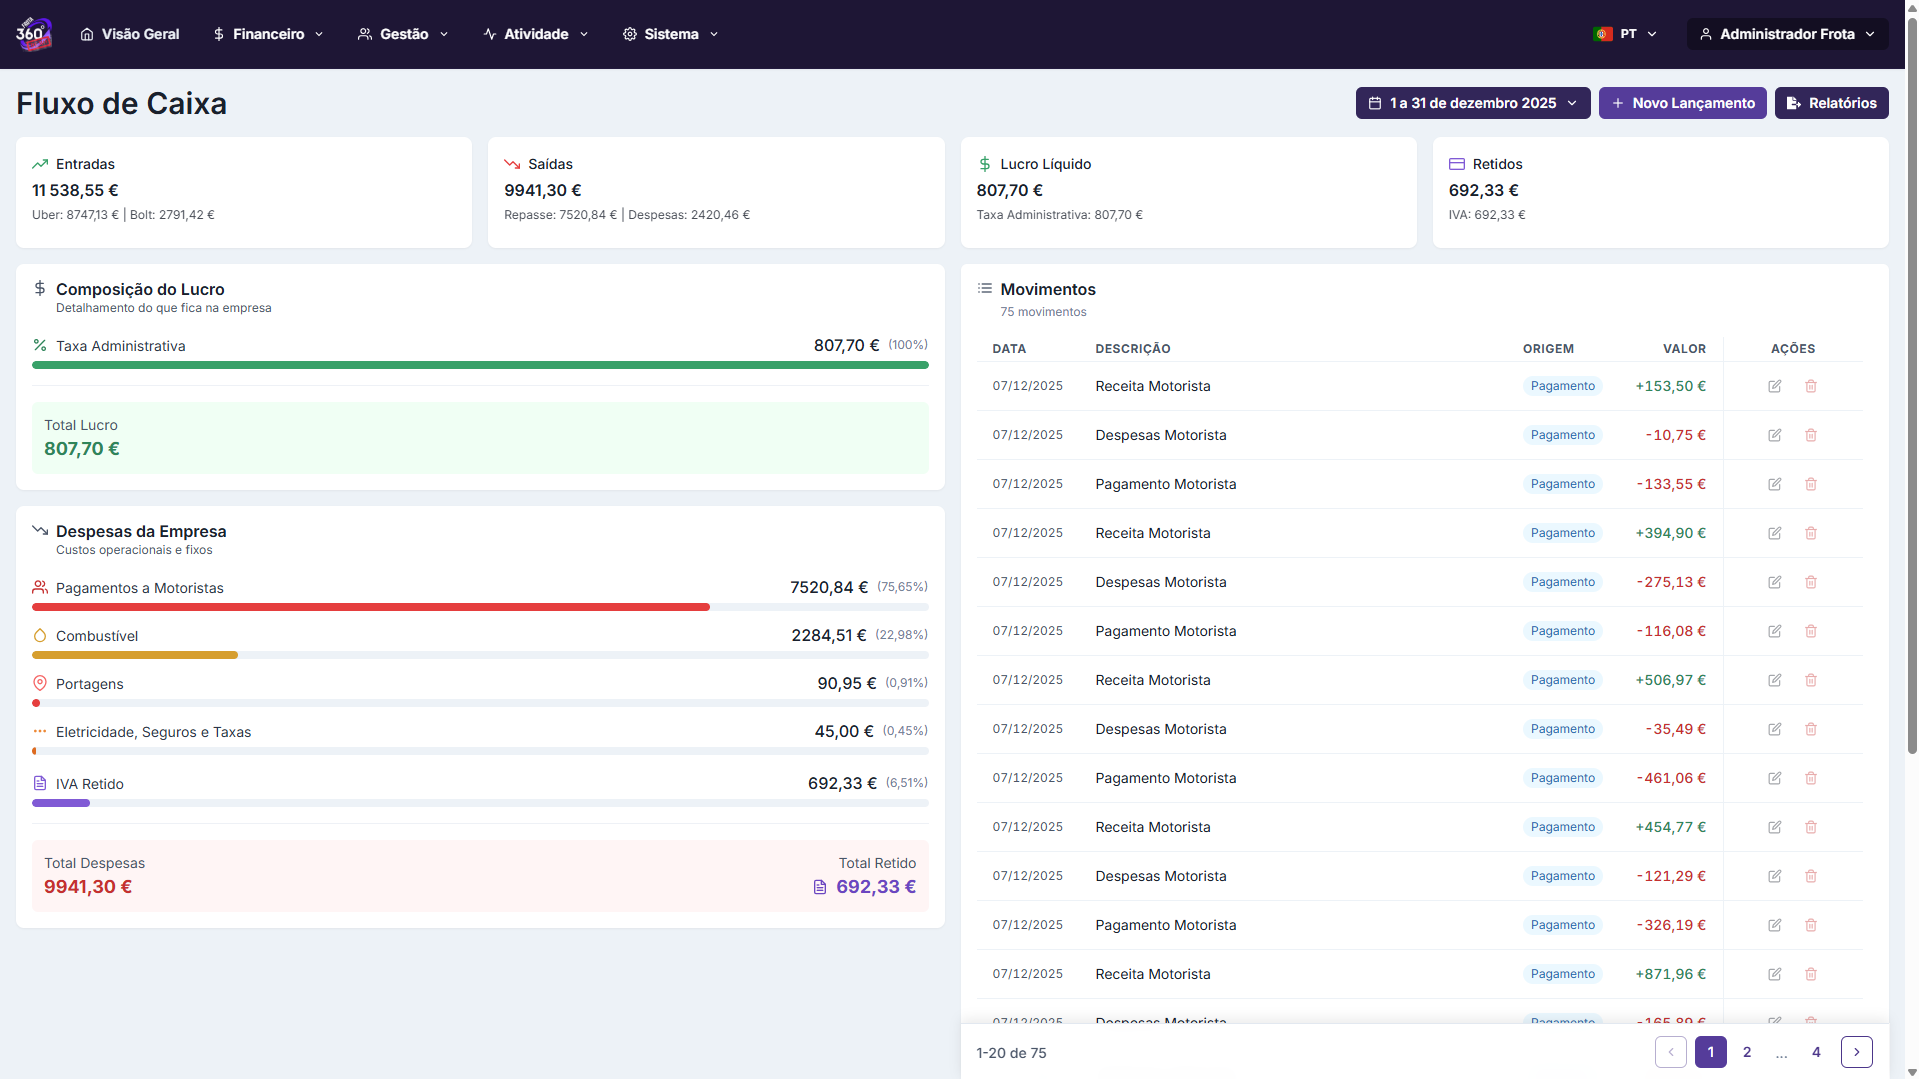This screenshot has width=1919, height=1079.
Task: Click Novo Lançamento button
Action: click(x=1682, y=103)
